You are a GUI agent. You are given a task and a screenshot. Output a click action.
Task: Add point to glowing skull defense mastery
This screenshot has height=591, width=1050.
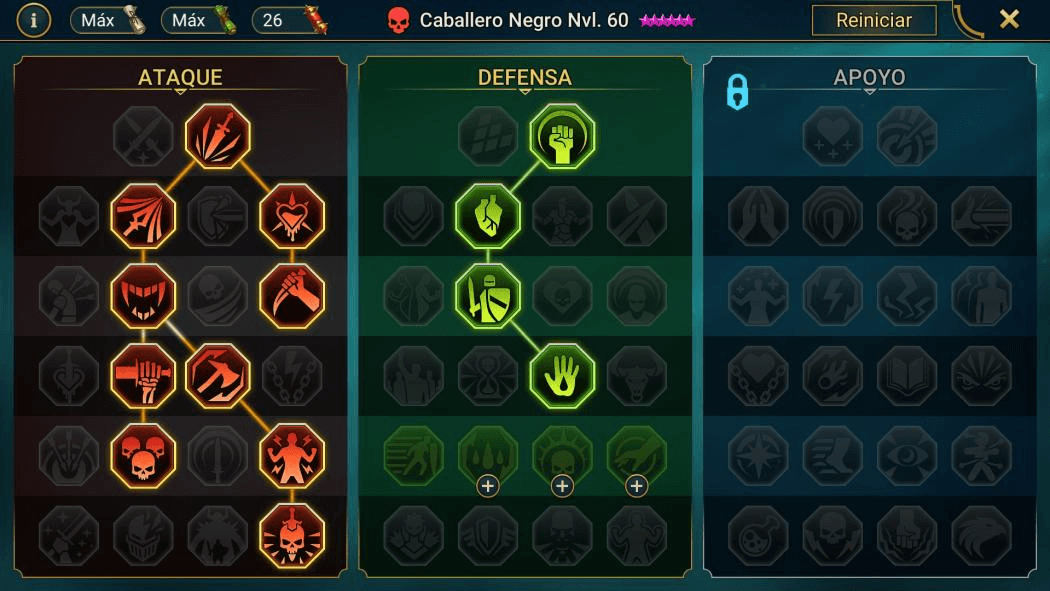[562, 486]
